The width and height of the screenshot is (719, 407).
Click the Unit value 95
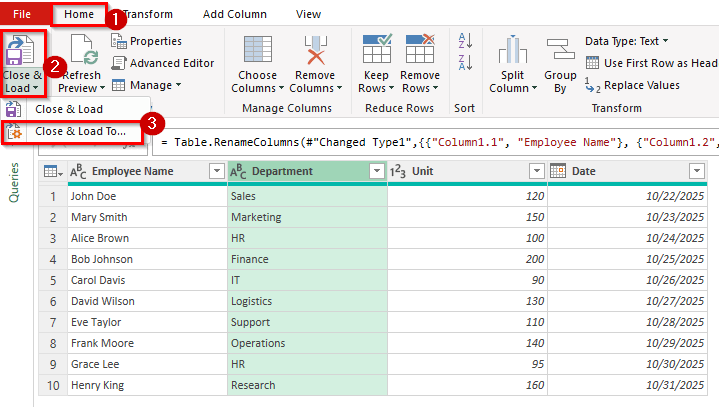(x=467, y=365)
